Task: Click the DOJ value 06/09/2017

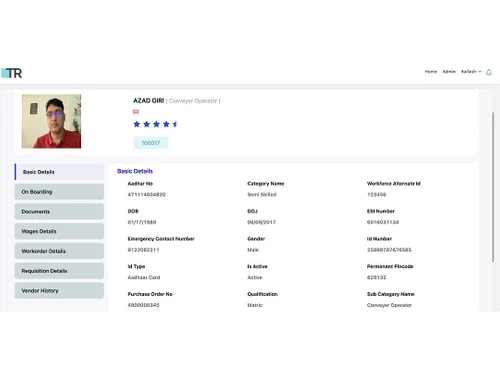Action: 262,222
